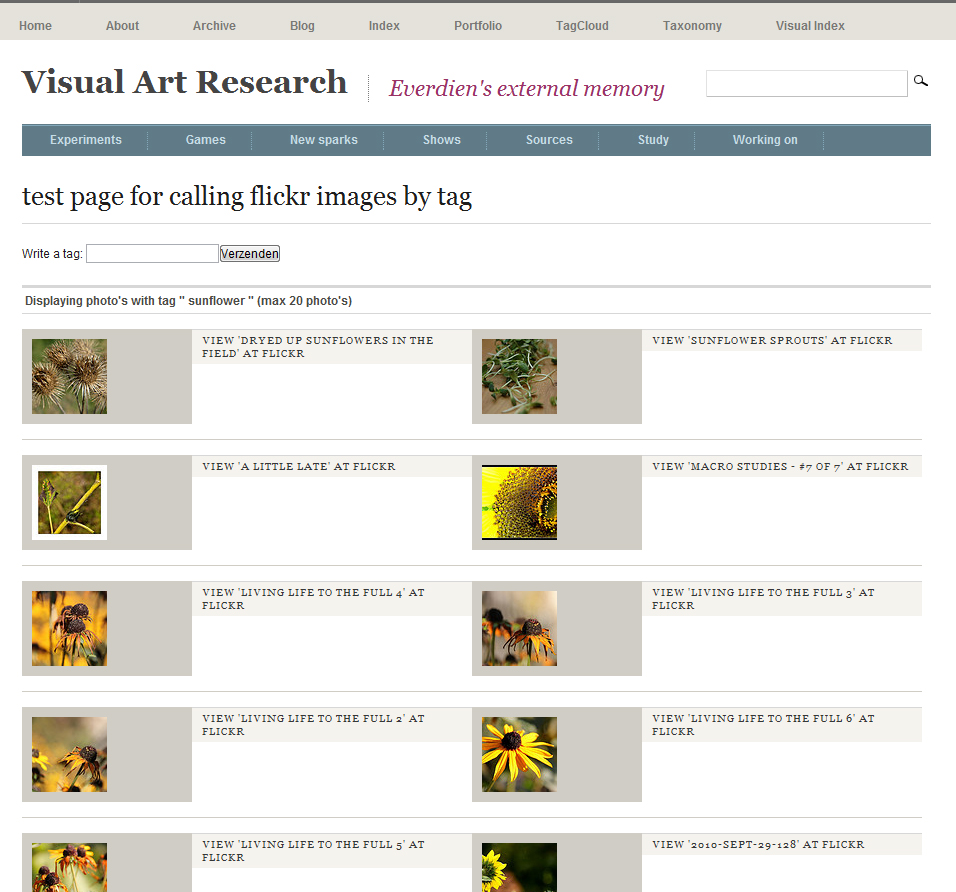Open the TagCloud page
This screenshot has height=892, width=956.
pos(582,26)
